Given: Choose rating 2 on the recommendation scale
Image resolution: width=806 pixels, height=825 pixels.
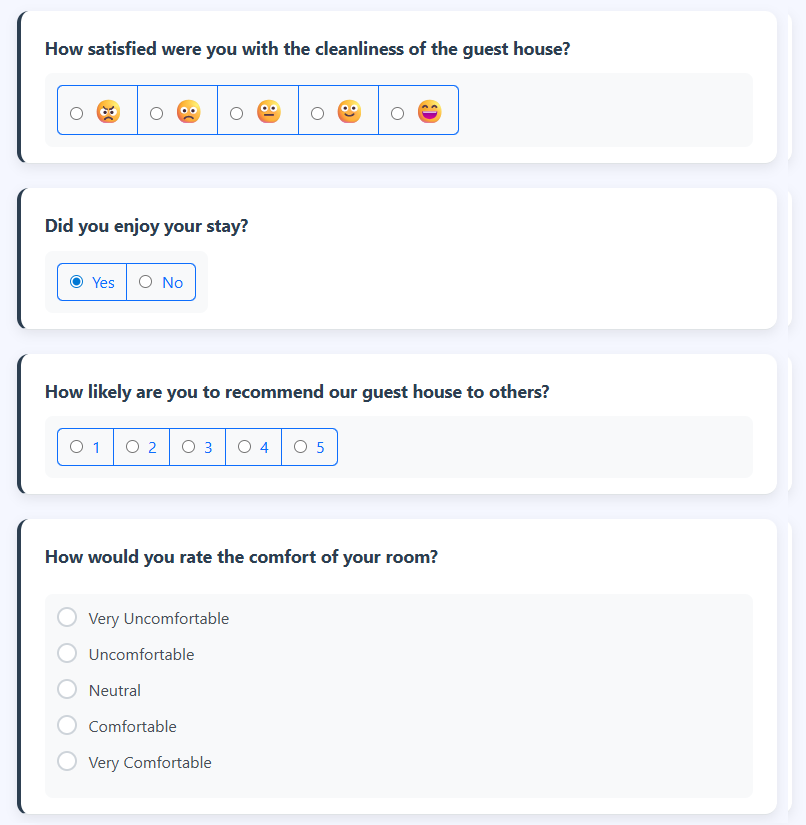Looking at the screenshot, I should point(131,447).
